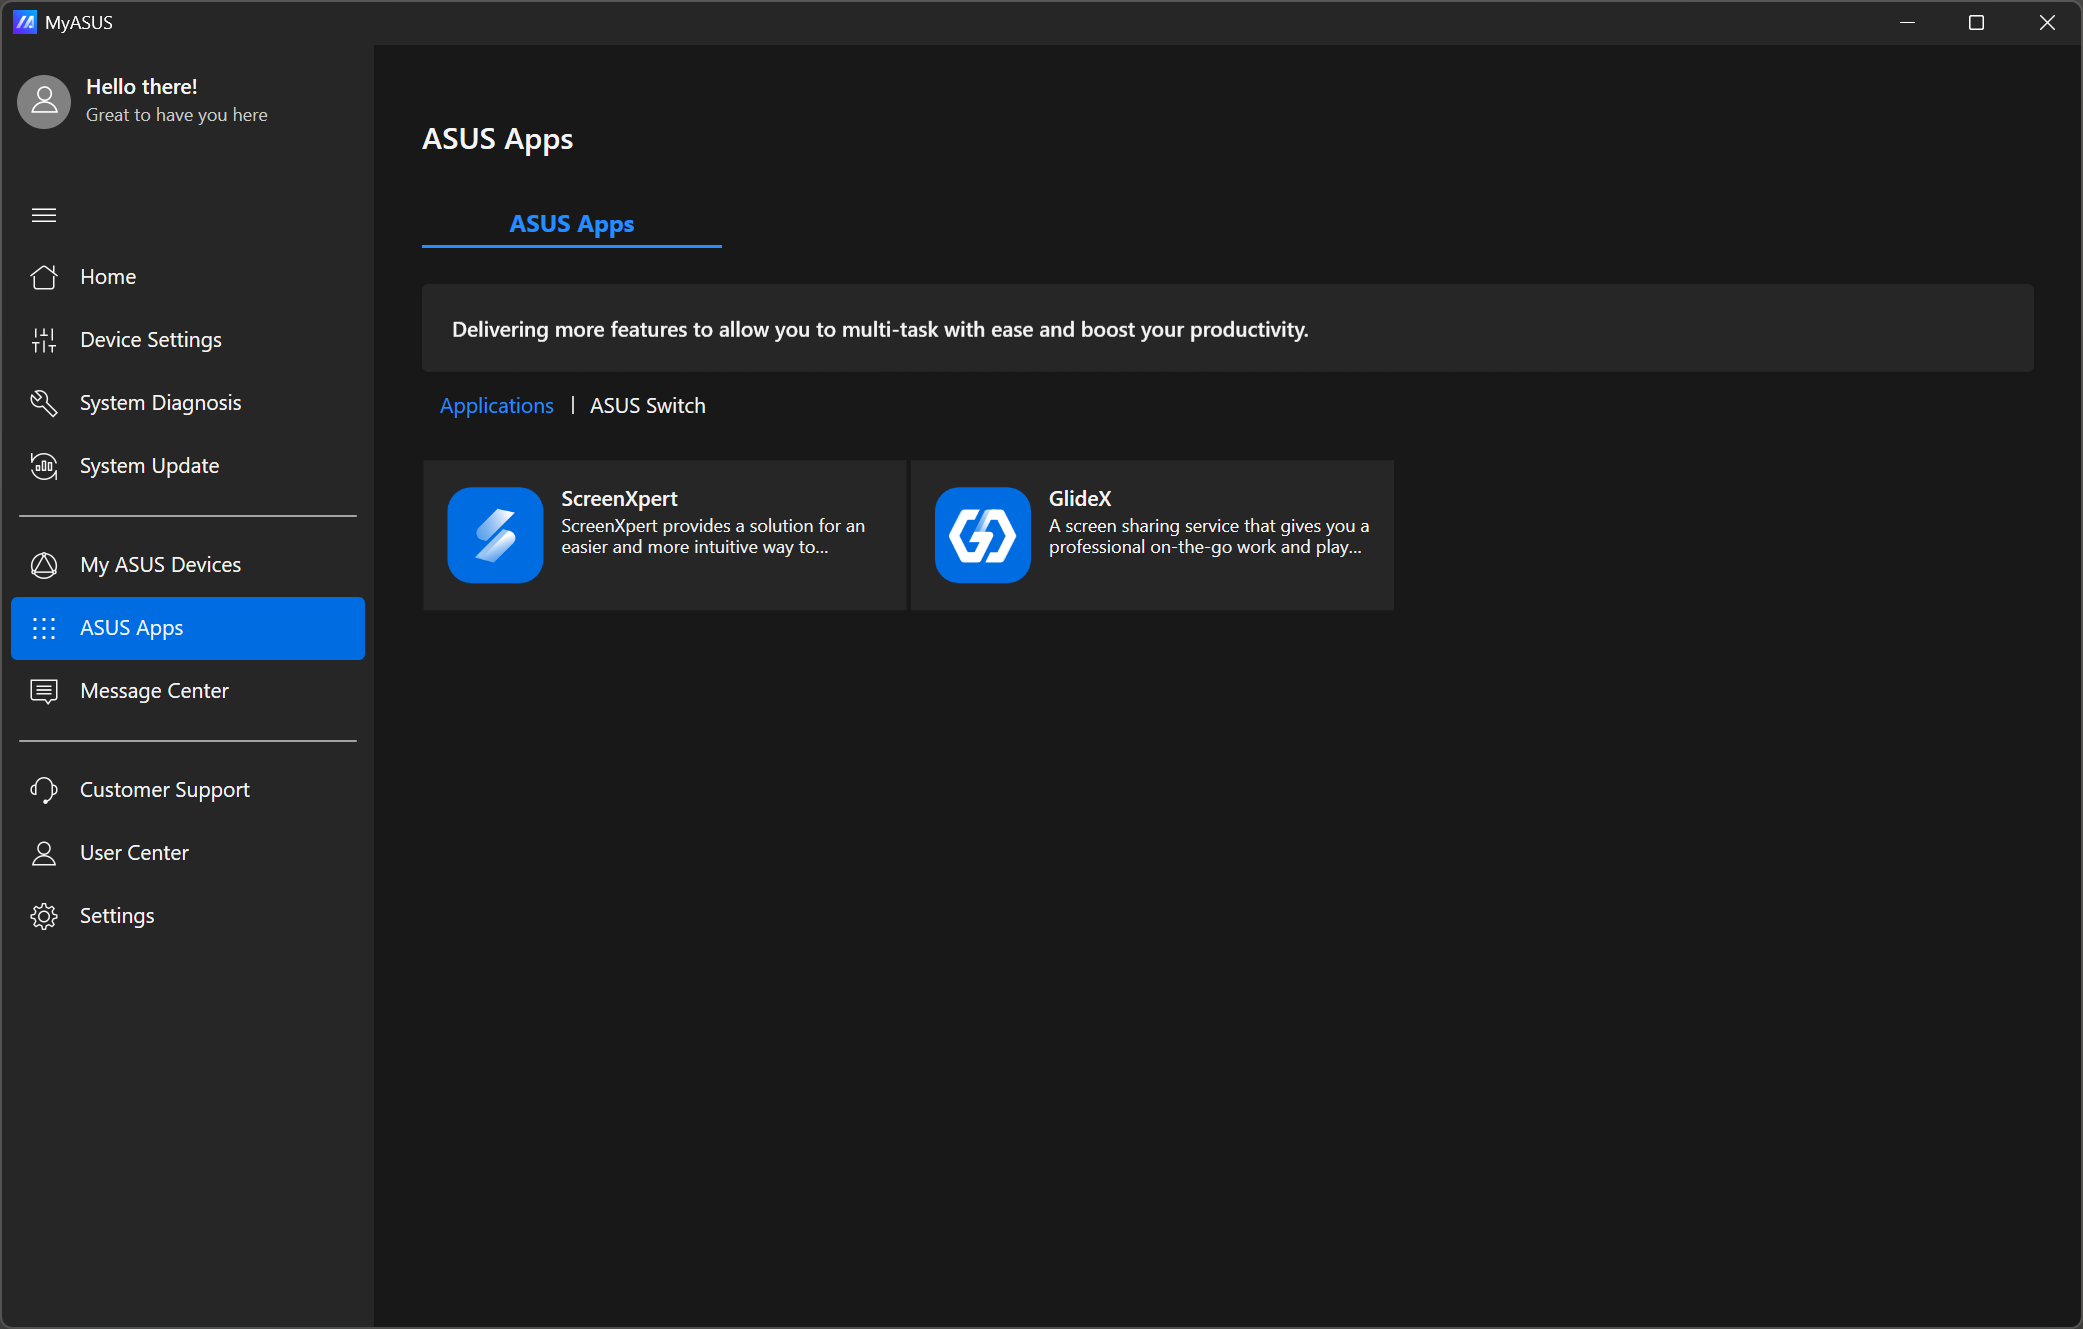Viewport: 2083px width, 1329px height.
Task: Maximize the MyASUS window
Action: click(x=1976, y=22)
